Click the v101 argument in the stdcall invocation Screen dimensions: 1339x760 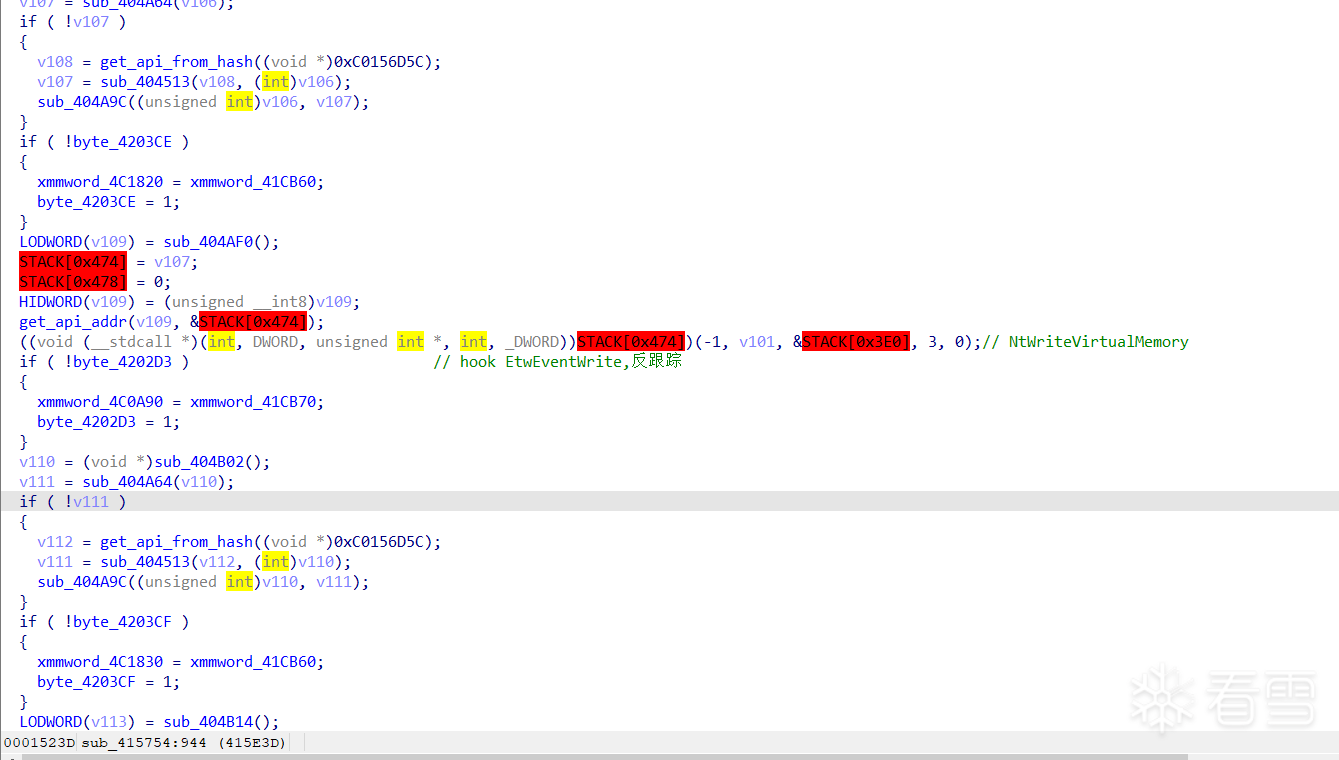(757, 341)
